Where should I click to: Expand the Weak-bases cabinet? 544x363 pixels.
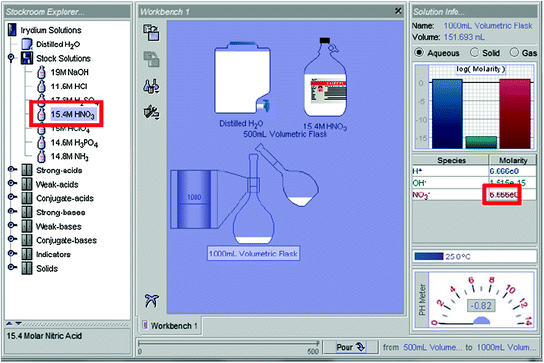(11, 225)
